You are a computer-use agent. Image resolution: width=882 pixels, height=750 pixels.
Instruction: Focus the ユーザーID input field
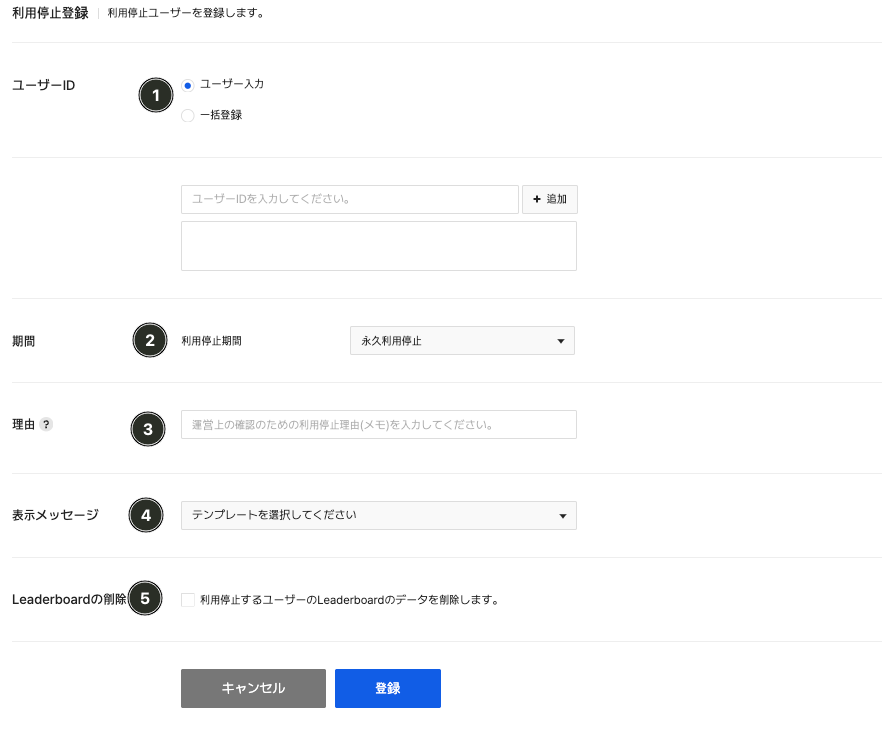click(x=349, y=199)
